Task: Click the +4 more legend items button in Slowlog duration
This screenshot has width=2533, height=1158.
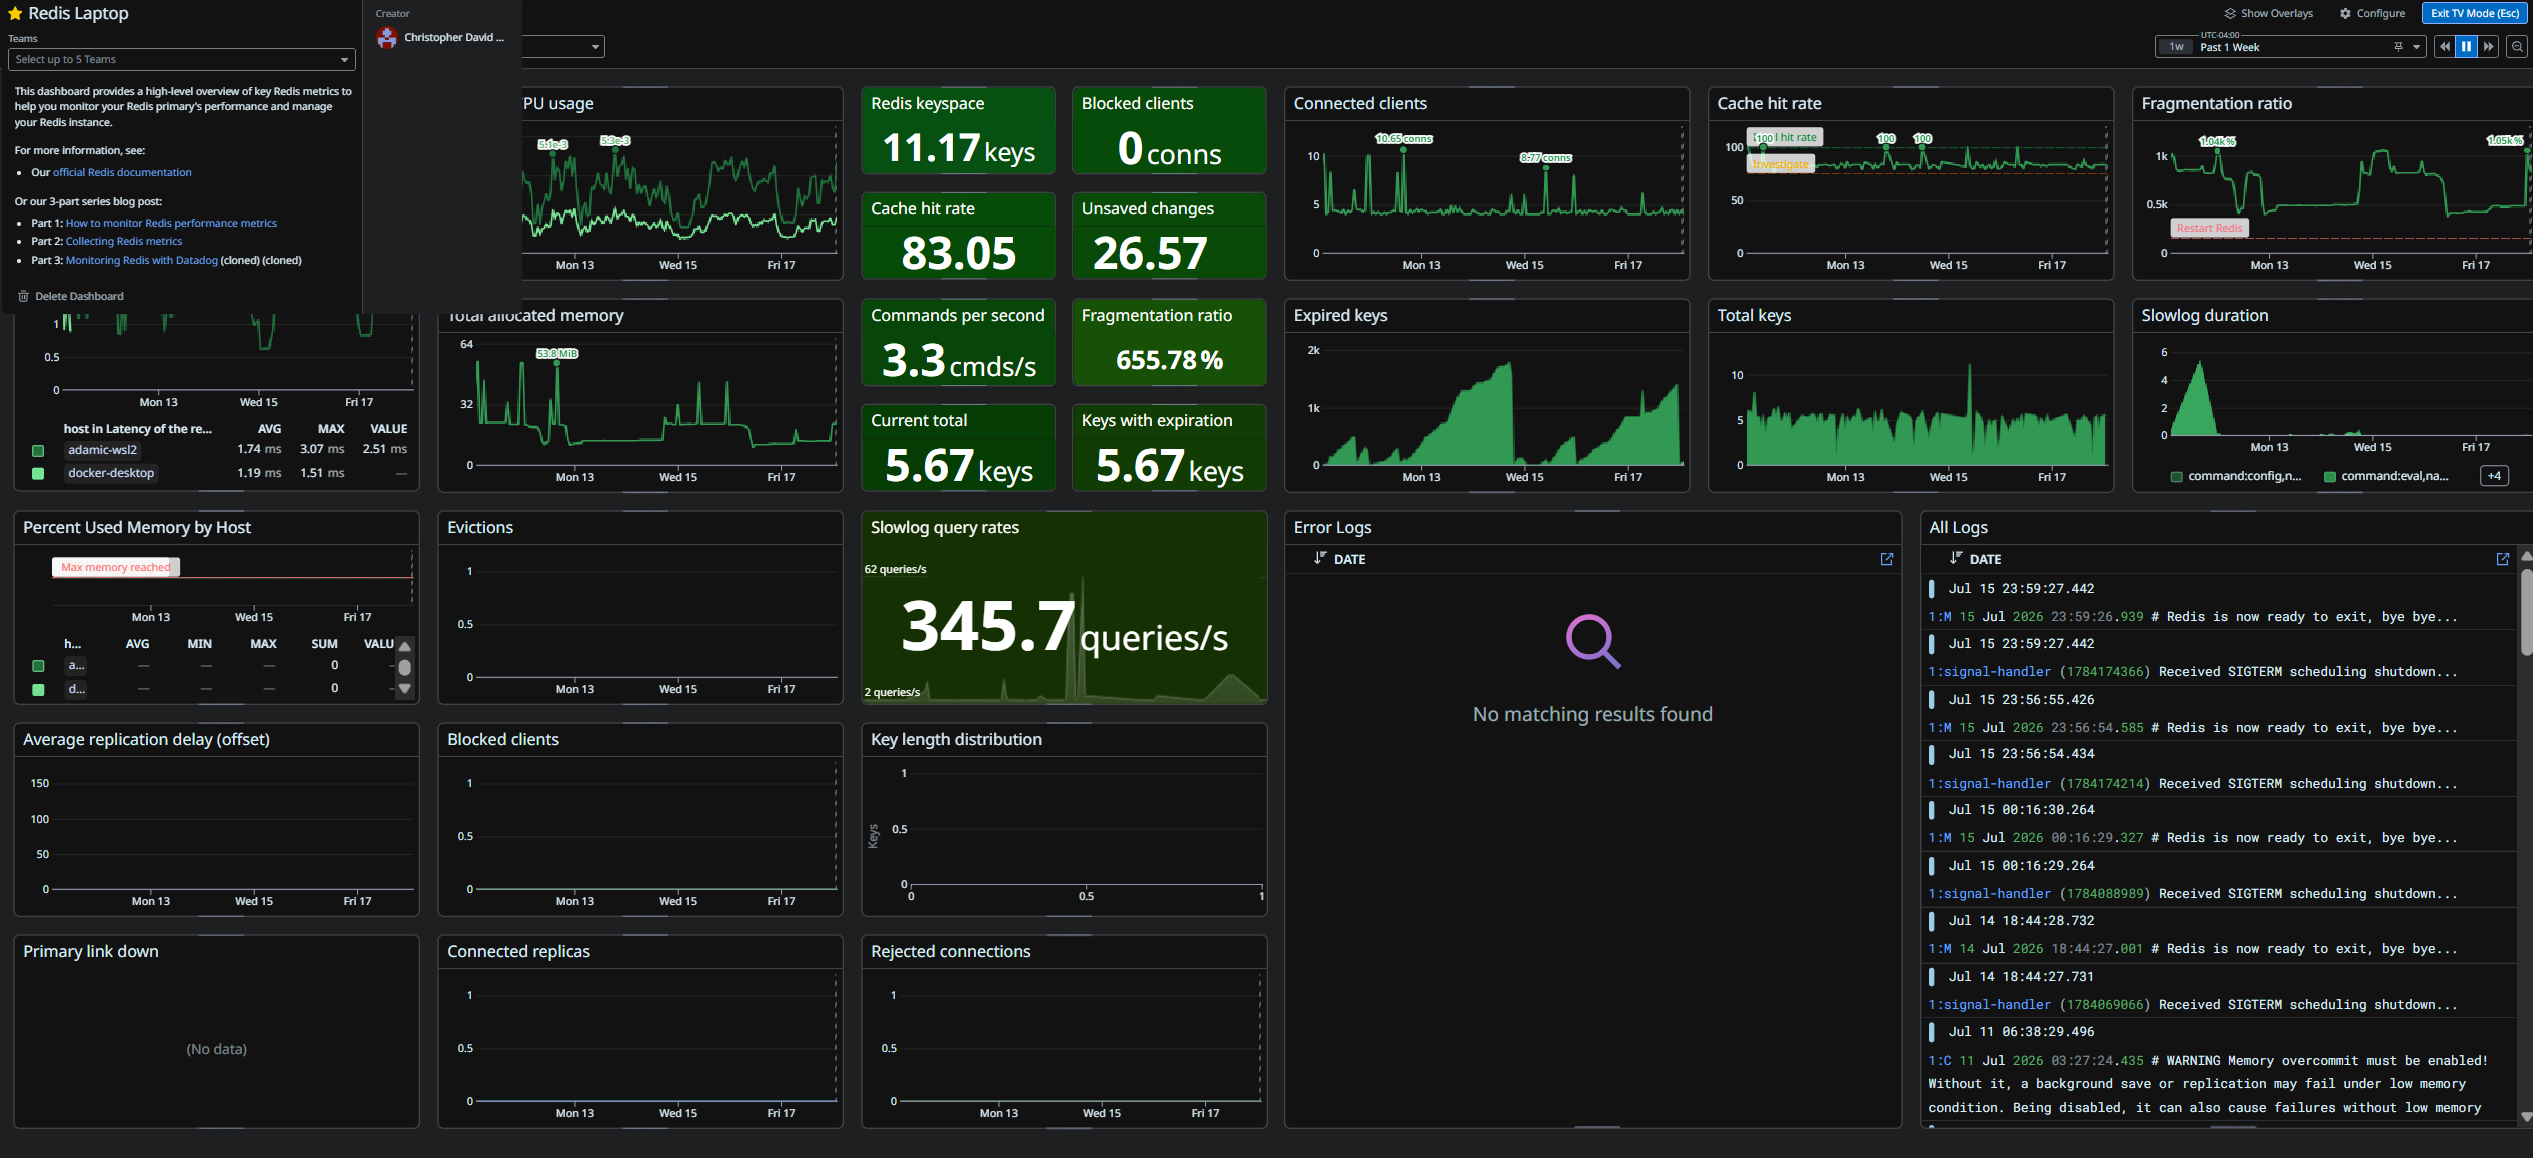Action: pos(2494,476)
